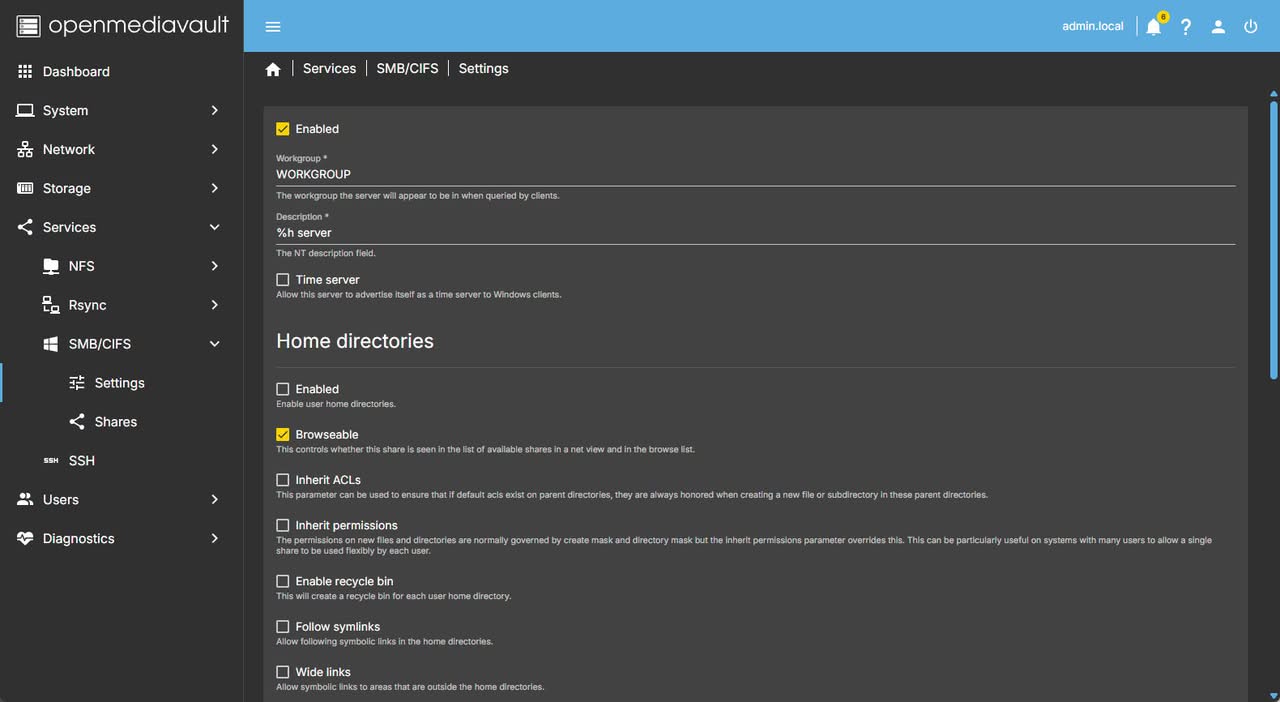This screenshot has width=1280, height=702.
Task: Toggle the hamburger navigation menu
Action: 273,27
